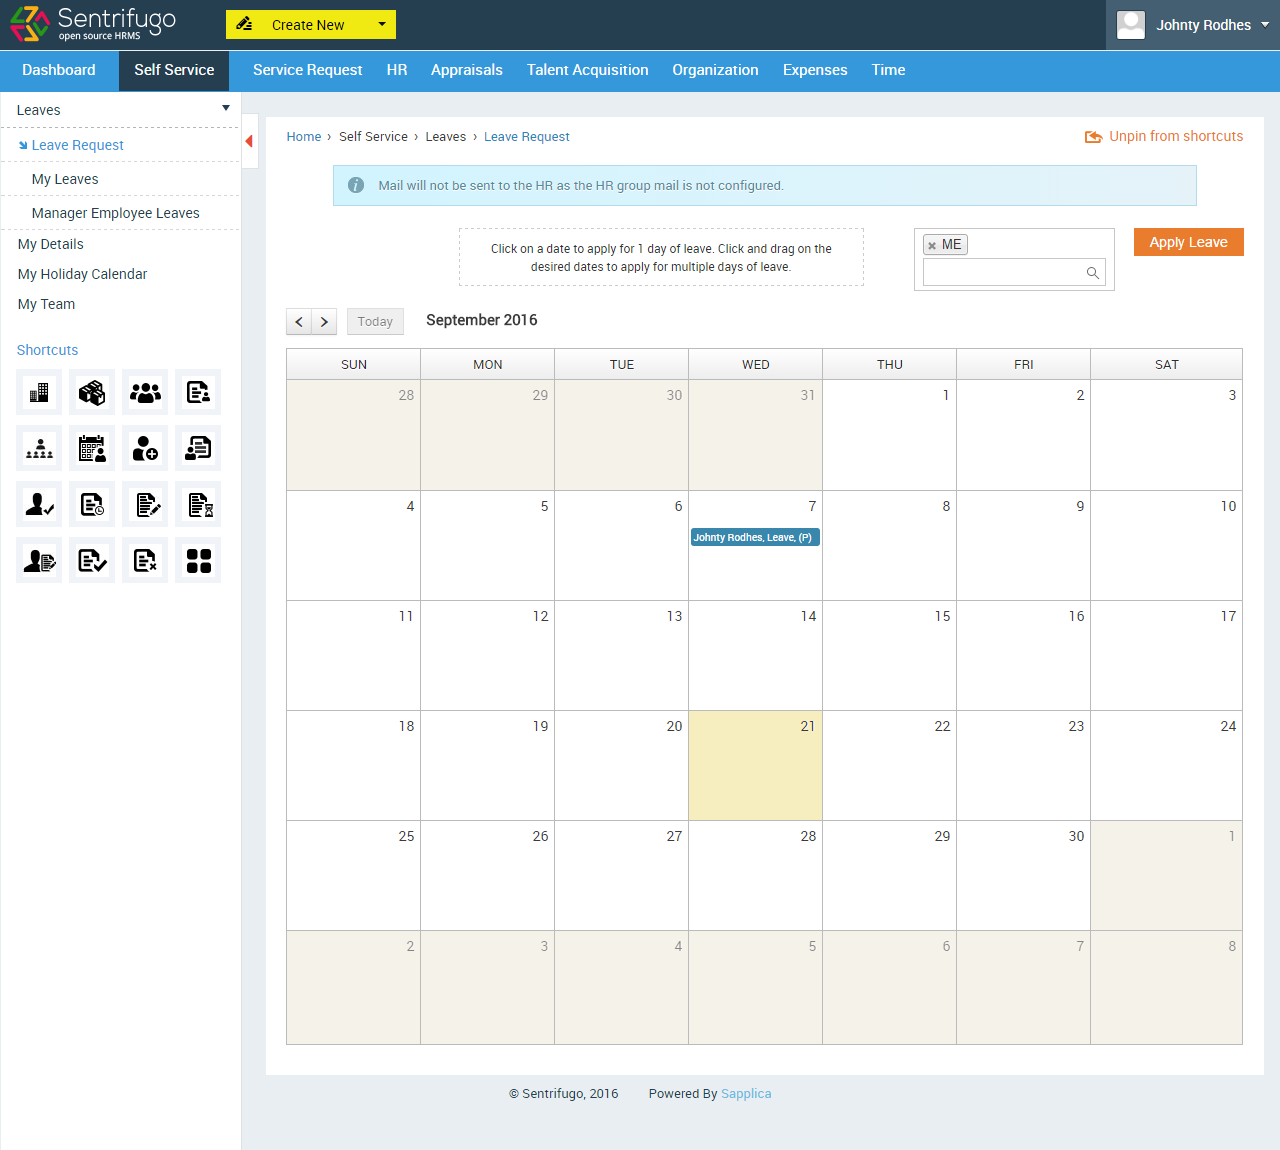The height and width of the screenshot is (1150, 1280).
Task: Switch to the Appraisals menu
Action: 466,70
